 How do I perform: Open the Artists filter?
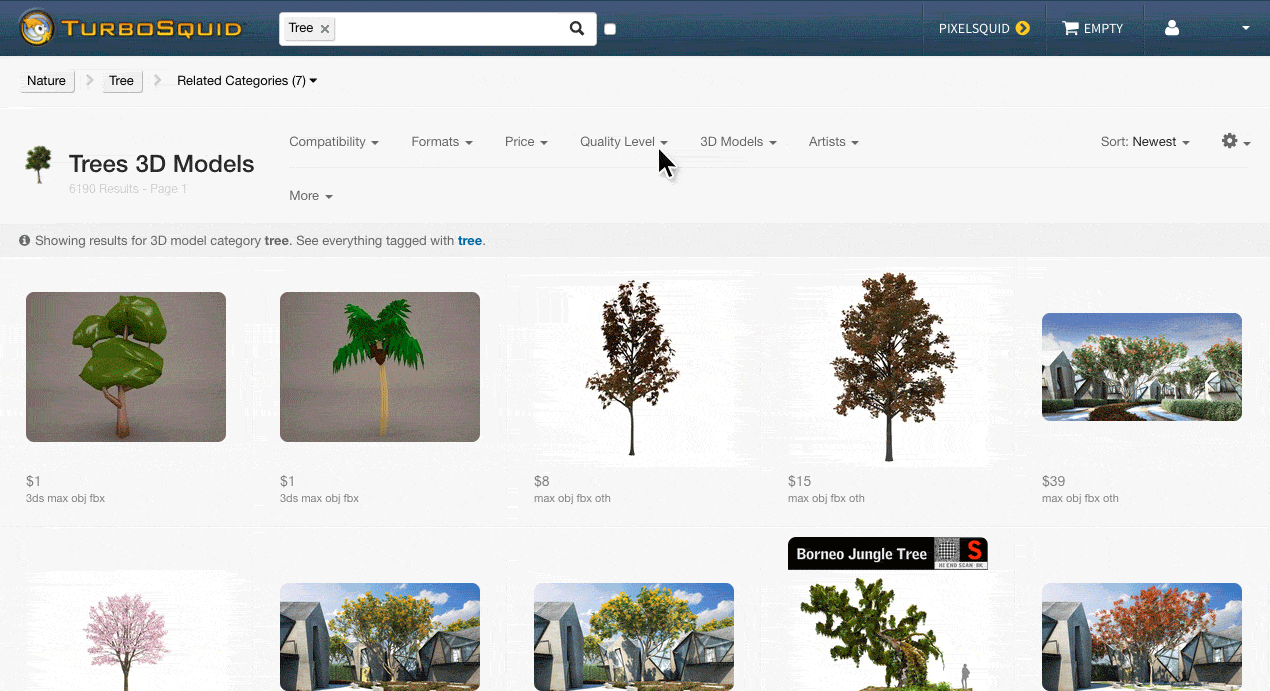pyautogui.click(x=834, y=142)
